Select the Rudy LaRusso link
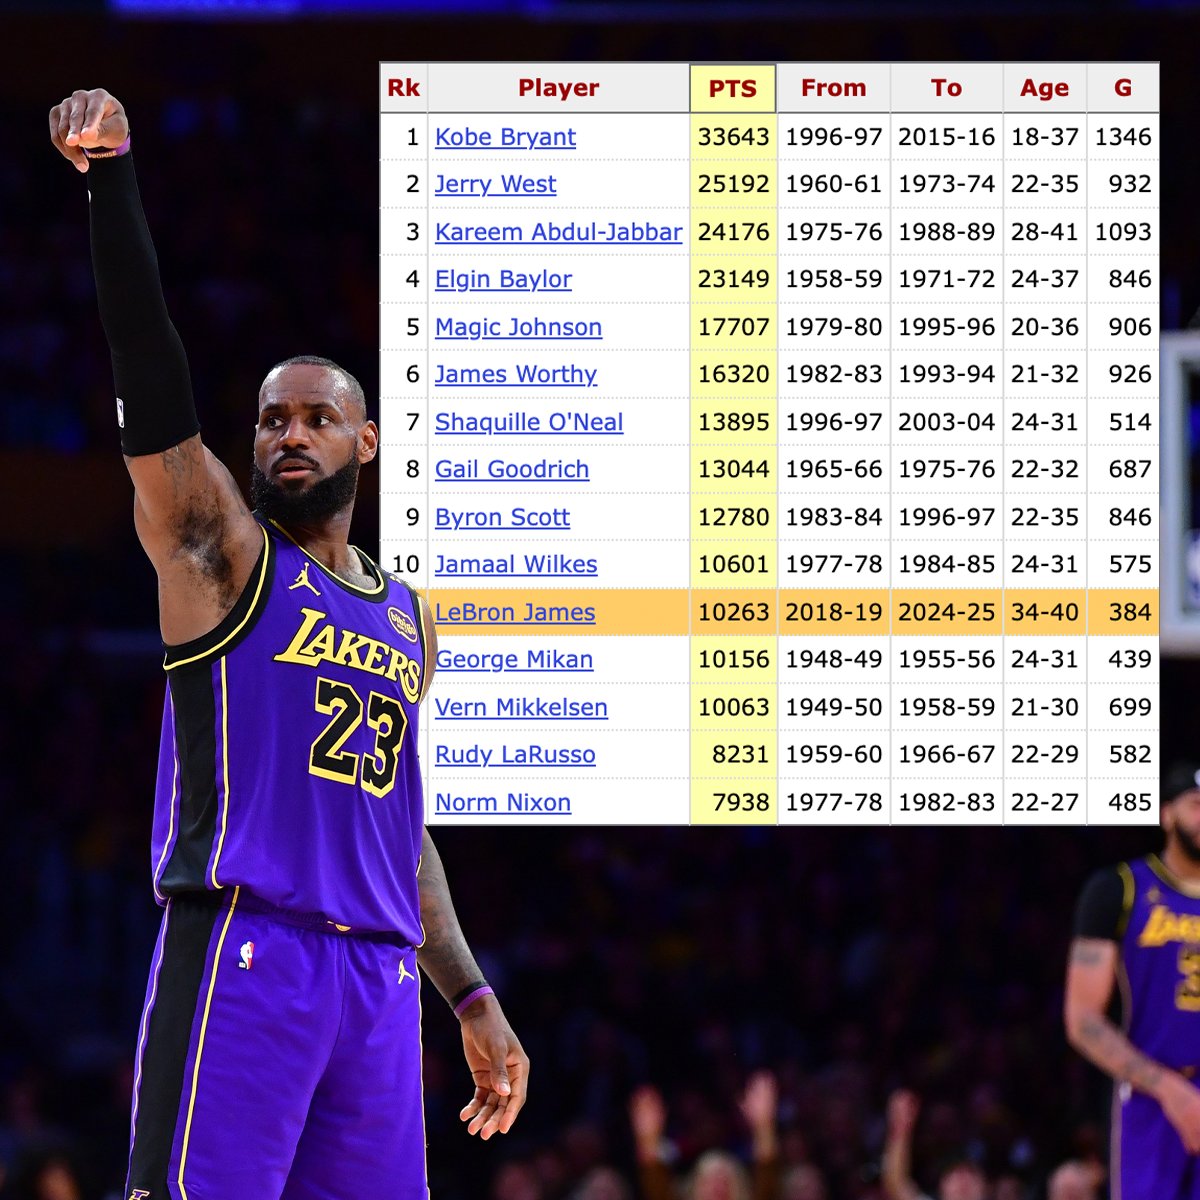 tap(515, 754)
